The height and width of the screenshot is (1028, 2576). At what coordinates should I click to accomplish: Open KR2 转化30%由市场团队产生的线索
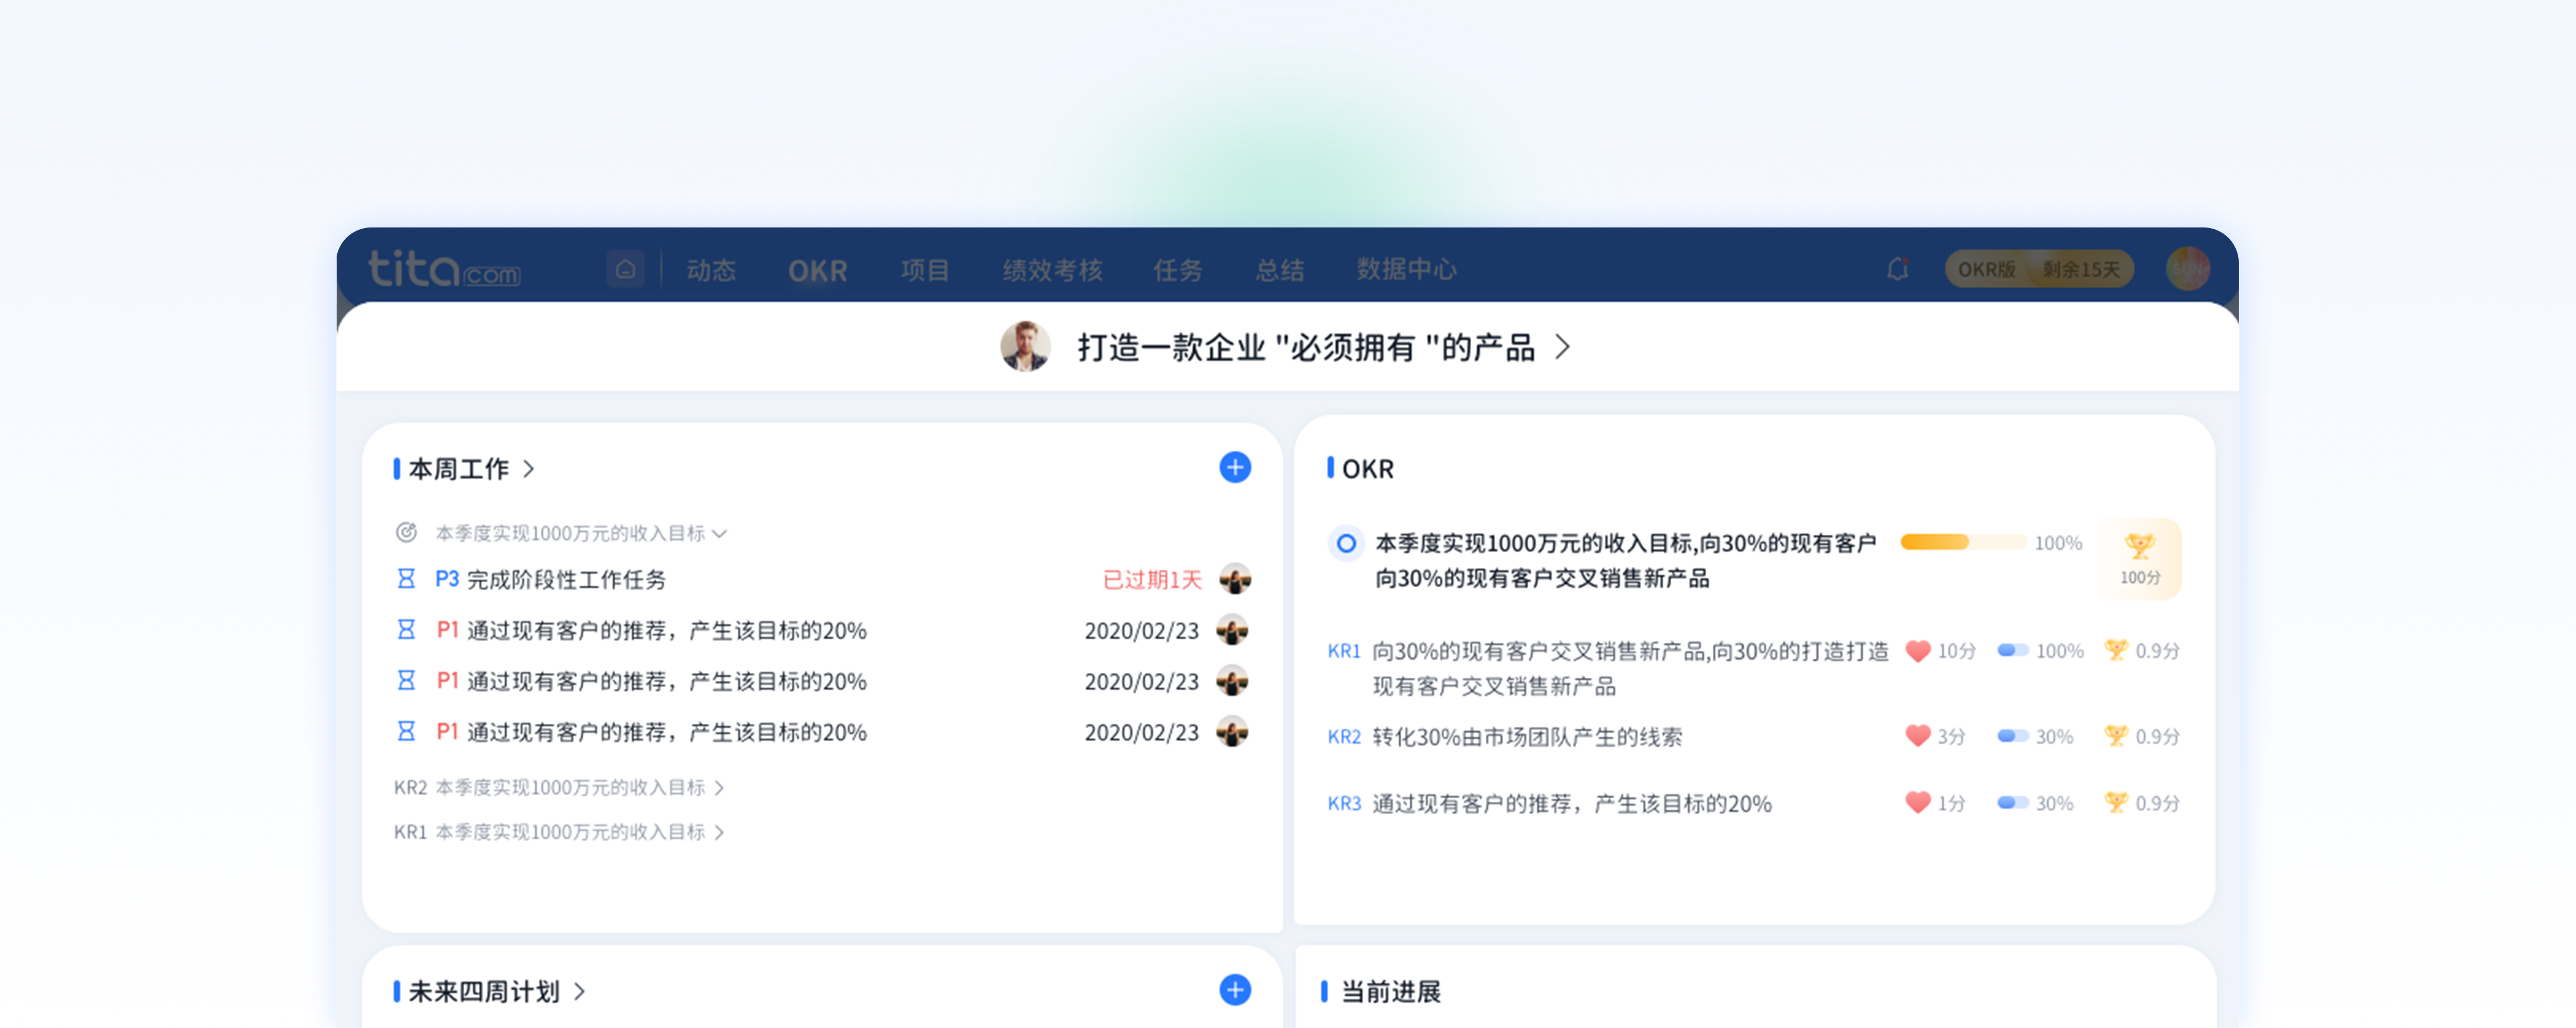(x=1527, y=737)
